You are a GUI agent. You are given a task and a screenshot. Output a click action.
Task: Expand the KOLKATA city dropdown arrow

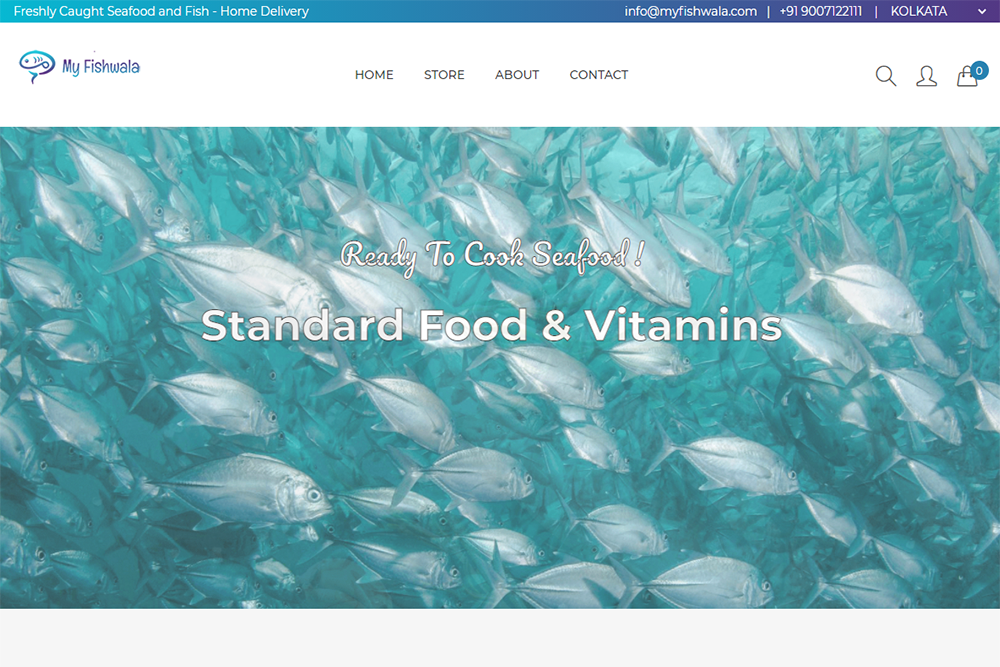point(982,11)
